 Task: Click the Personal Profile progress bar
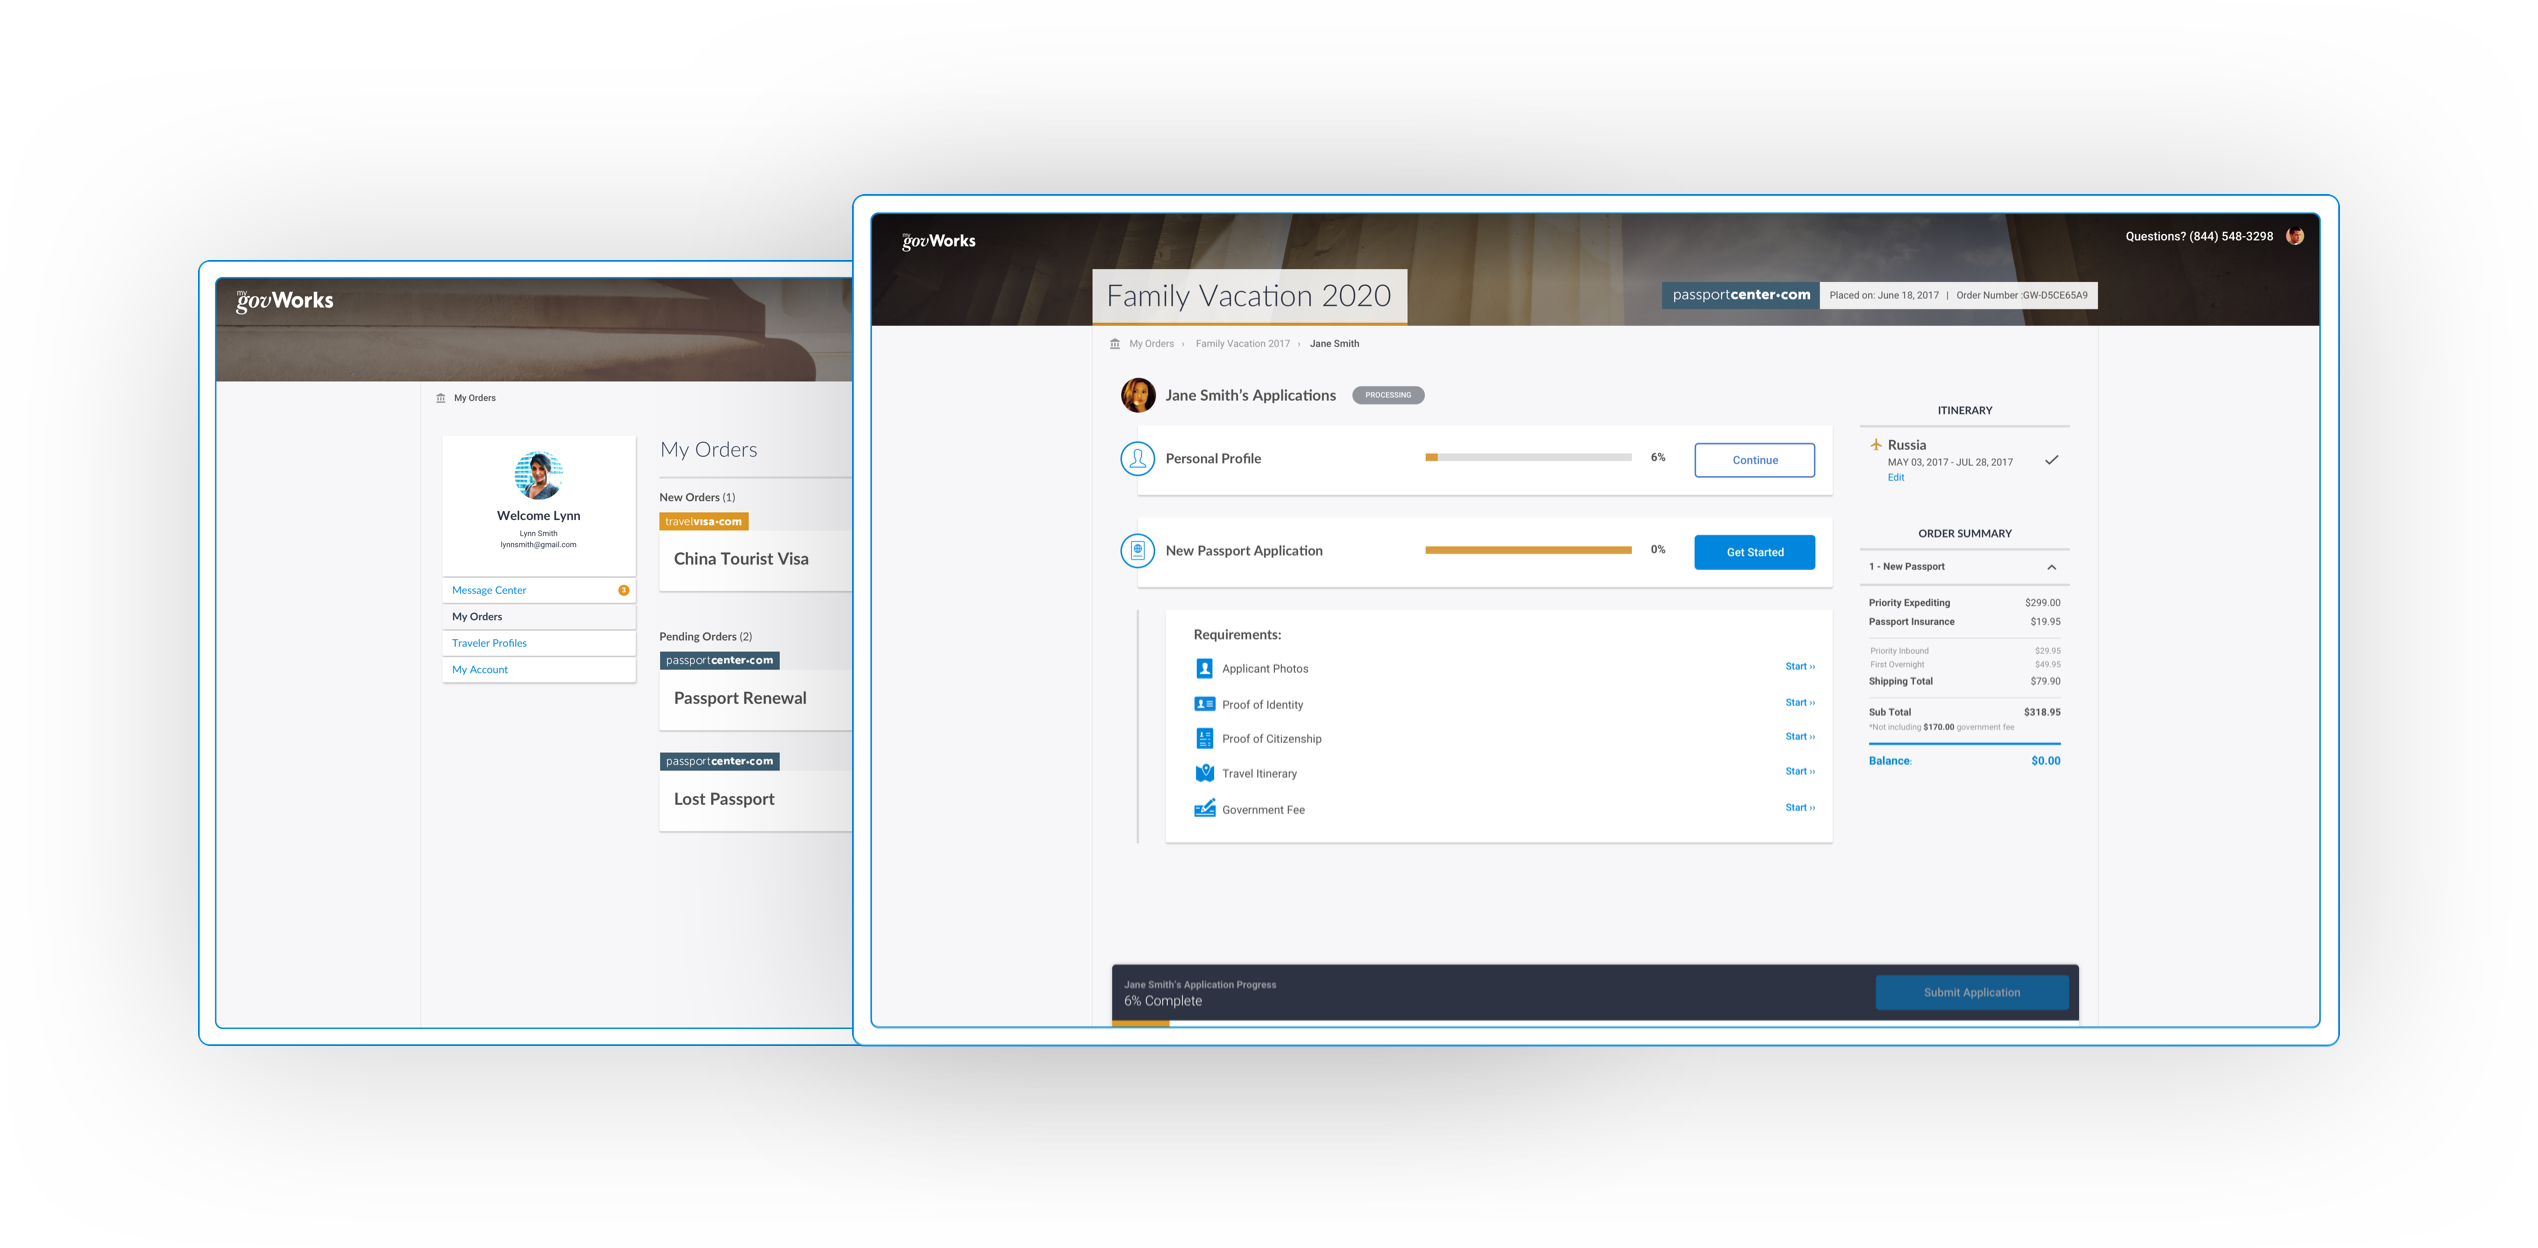point(1527,458)
